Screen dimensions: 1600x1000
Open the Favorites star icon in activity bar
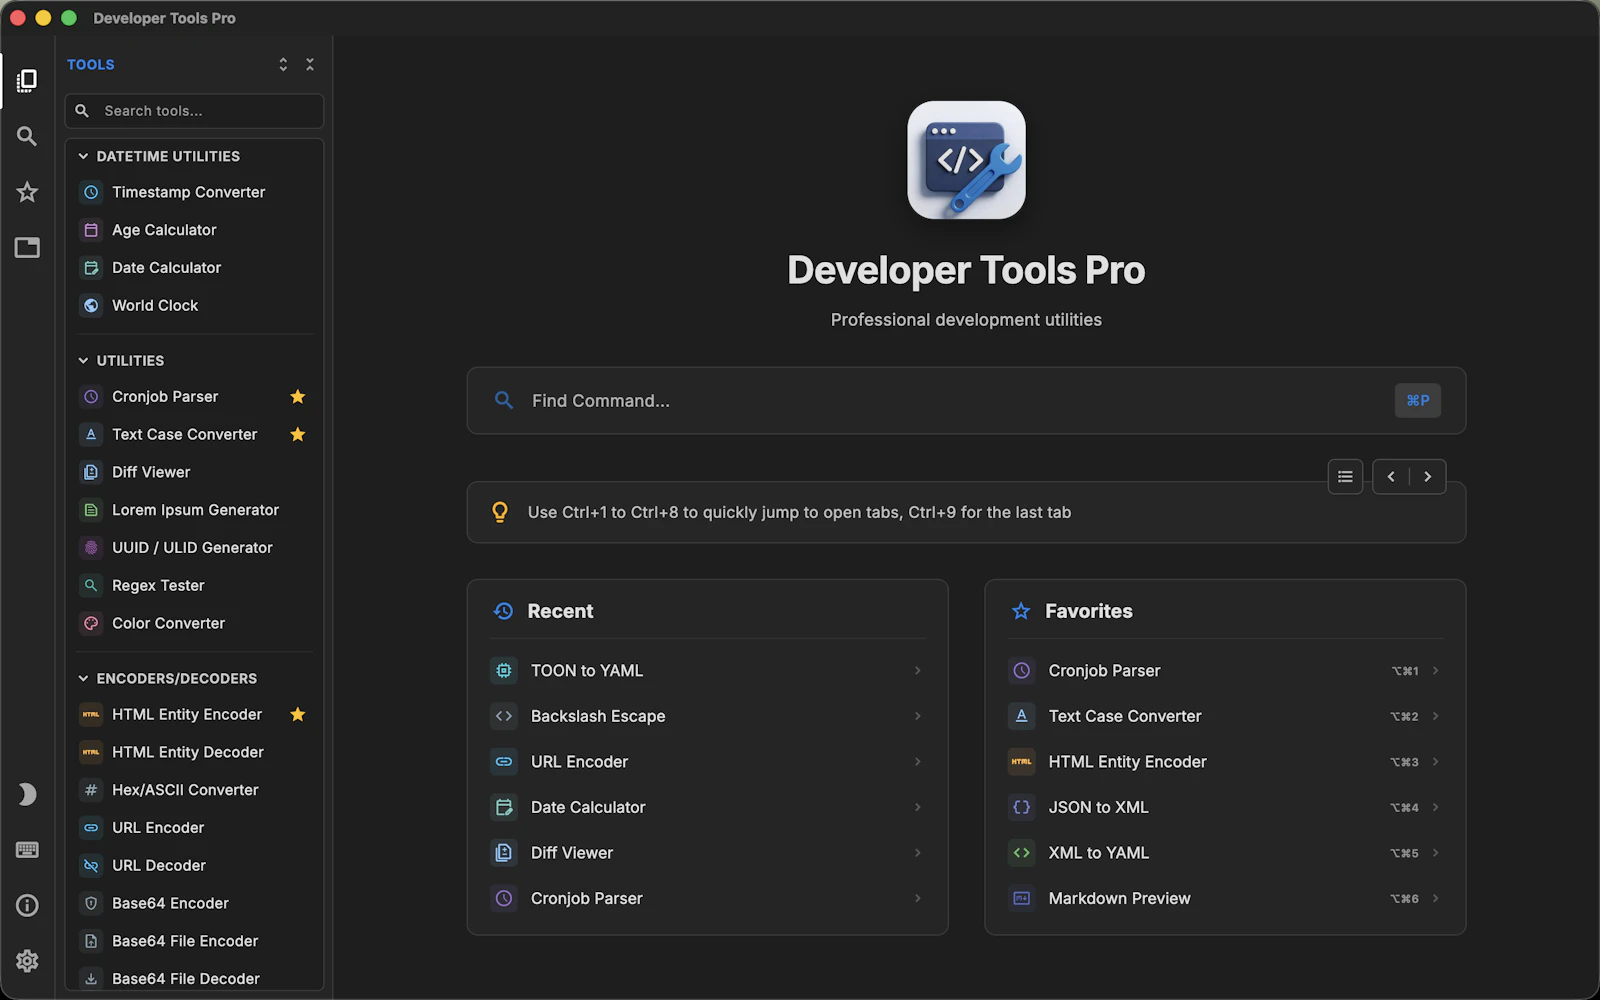click(27, 192)
